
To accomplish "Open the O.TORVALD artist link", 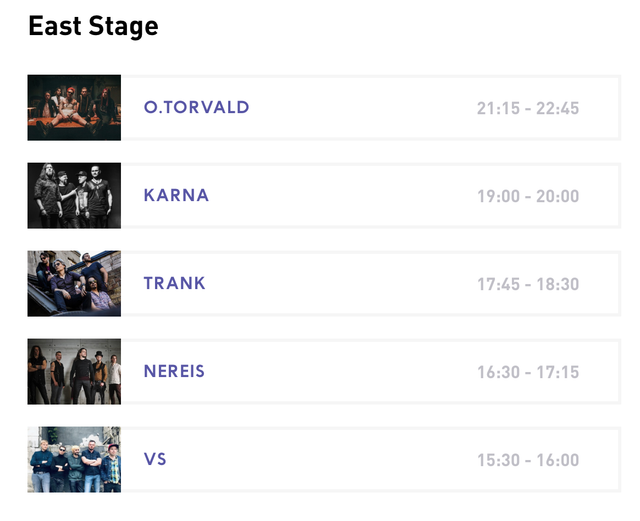I will point(196,108).
